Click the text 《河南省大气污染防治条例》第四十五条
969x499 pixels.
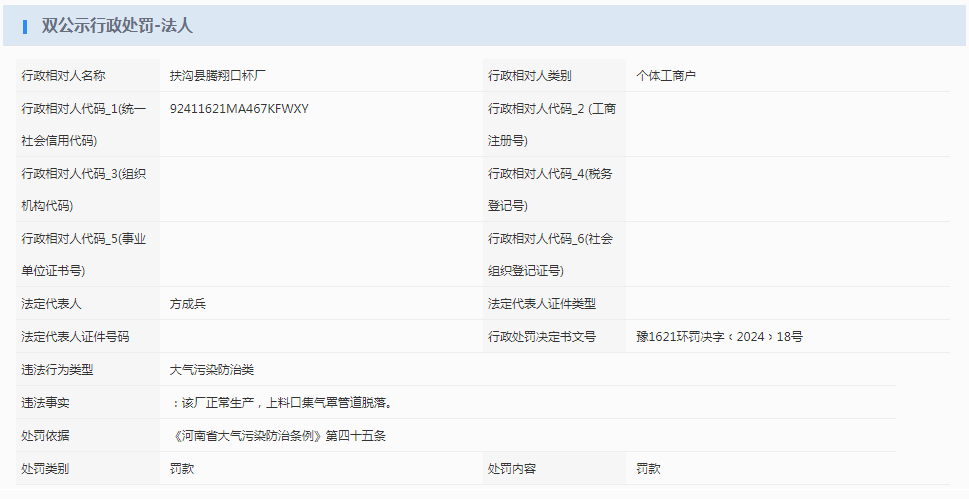tap(278, 436)
